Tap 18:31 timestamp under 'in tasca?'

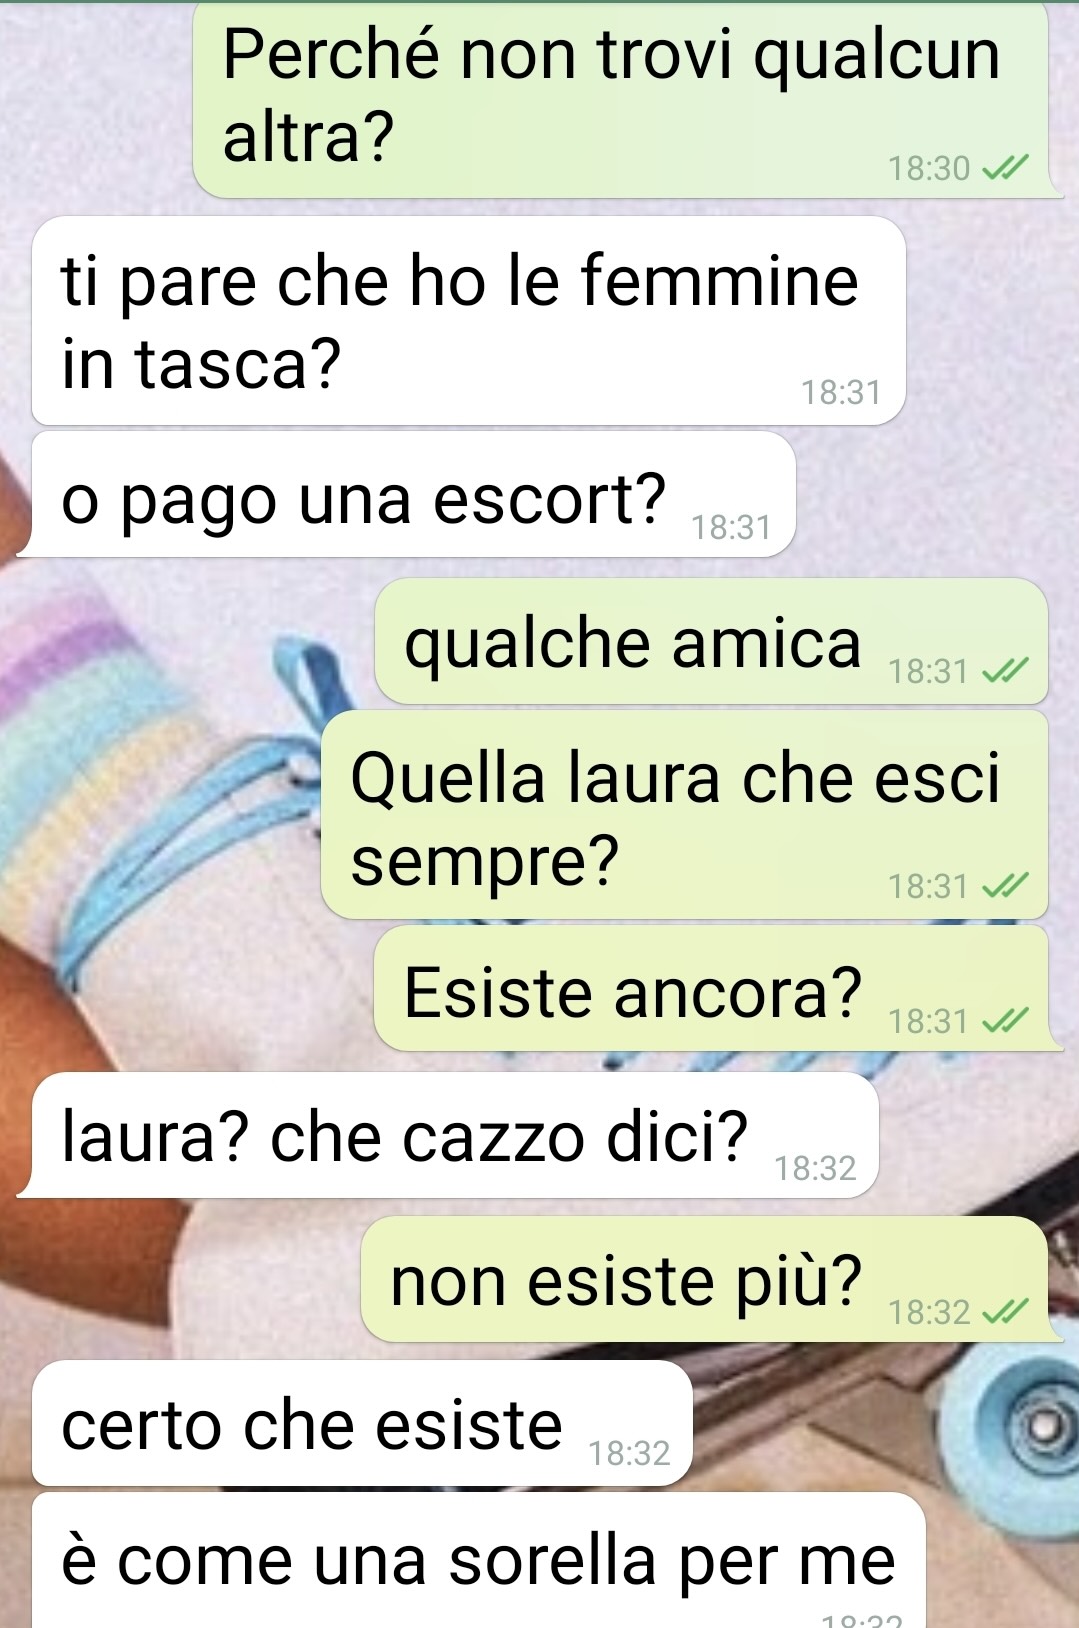pos(841,392)
